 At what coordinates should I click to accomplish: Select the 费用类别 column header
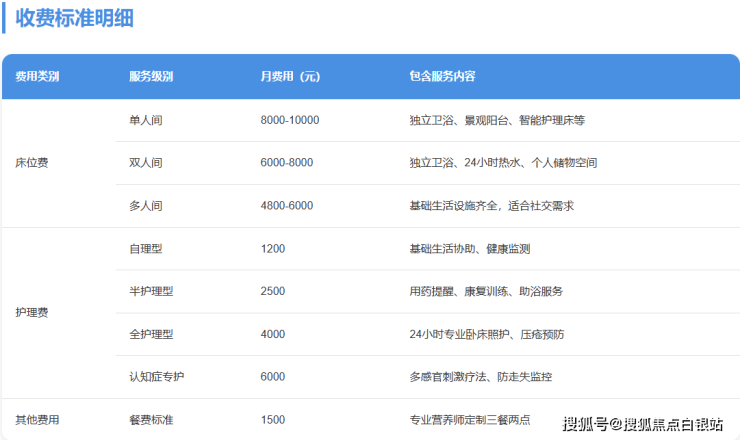[x=37, y=77]
